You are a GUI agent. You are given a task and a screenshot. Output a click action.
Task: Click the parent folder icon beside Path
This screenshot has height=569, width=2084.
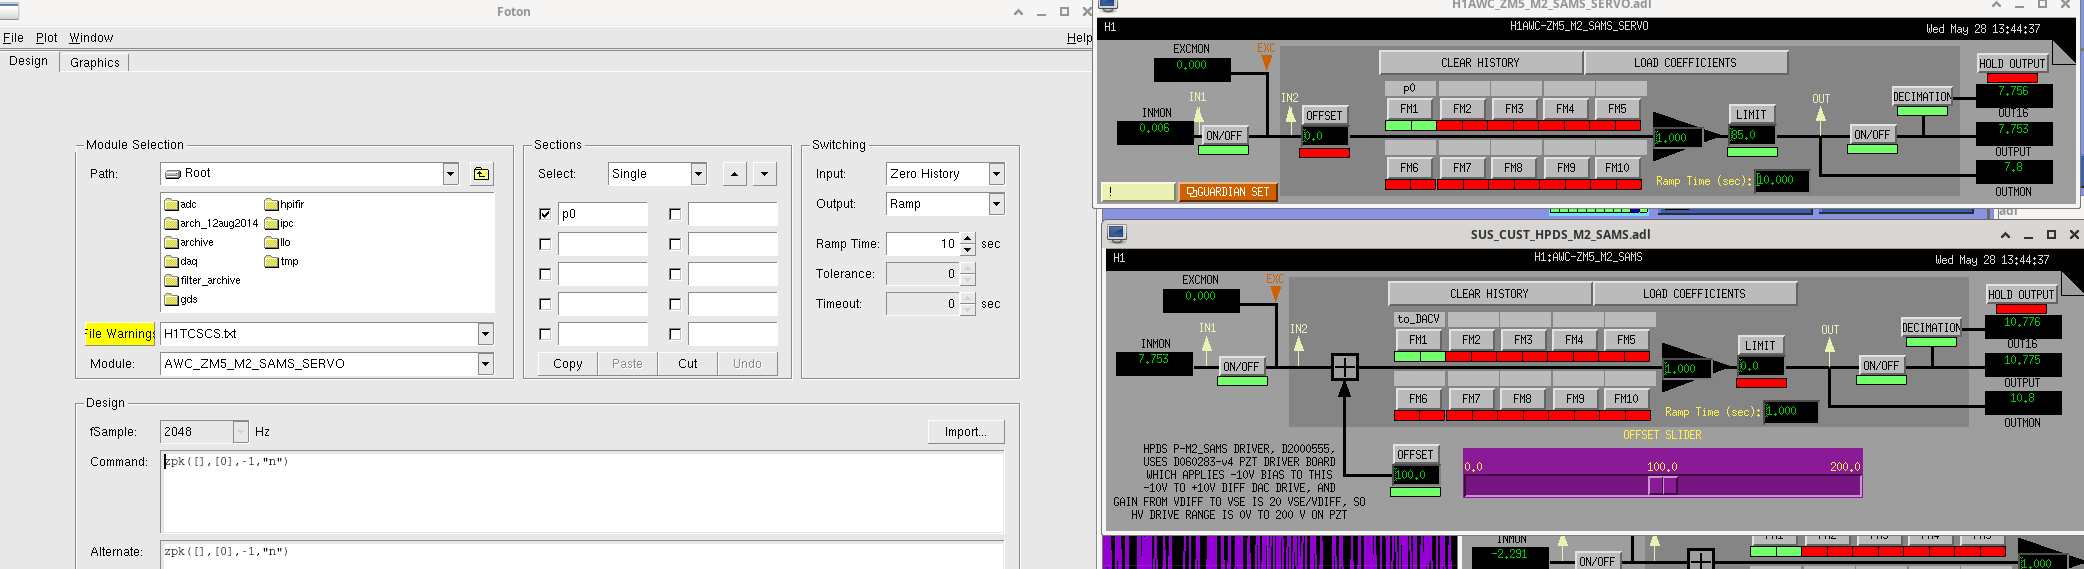point(481,174)
